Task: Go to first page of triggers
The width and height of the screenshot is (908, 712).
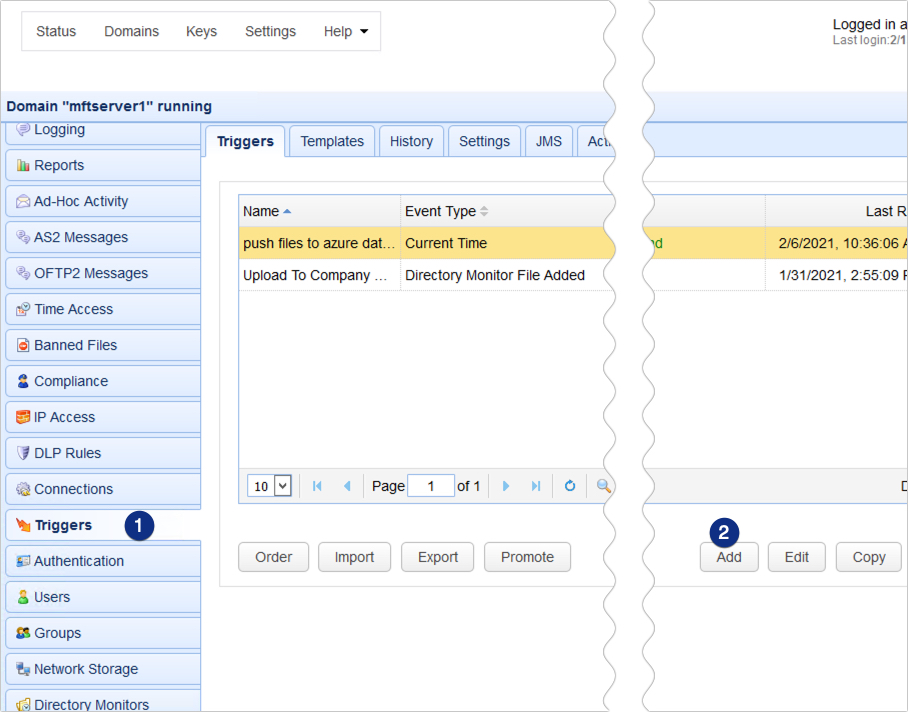Action: [x=317, y=486]
